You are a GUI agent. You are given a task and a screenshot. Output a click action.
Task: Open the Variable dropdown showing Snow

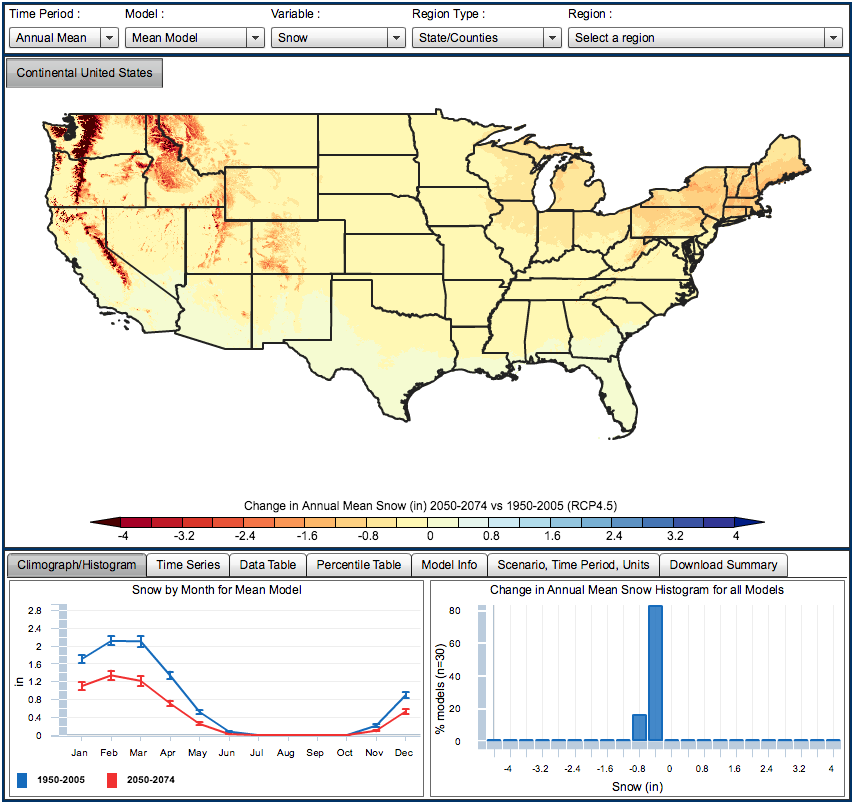(x=337, y=38)
